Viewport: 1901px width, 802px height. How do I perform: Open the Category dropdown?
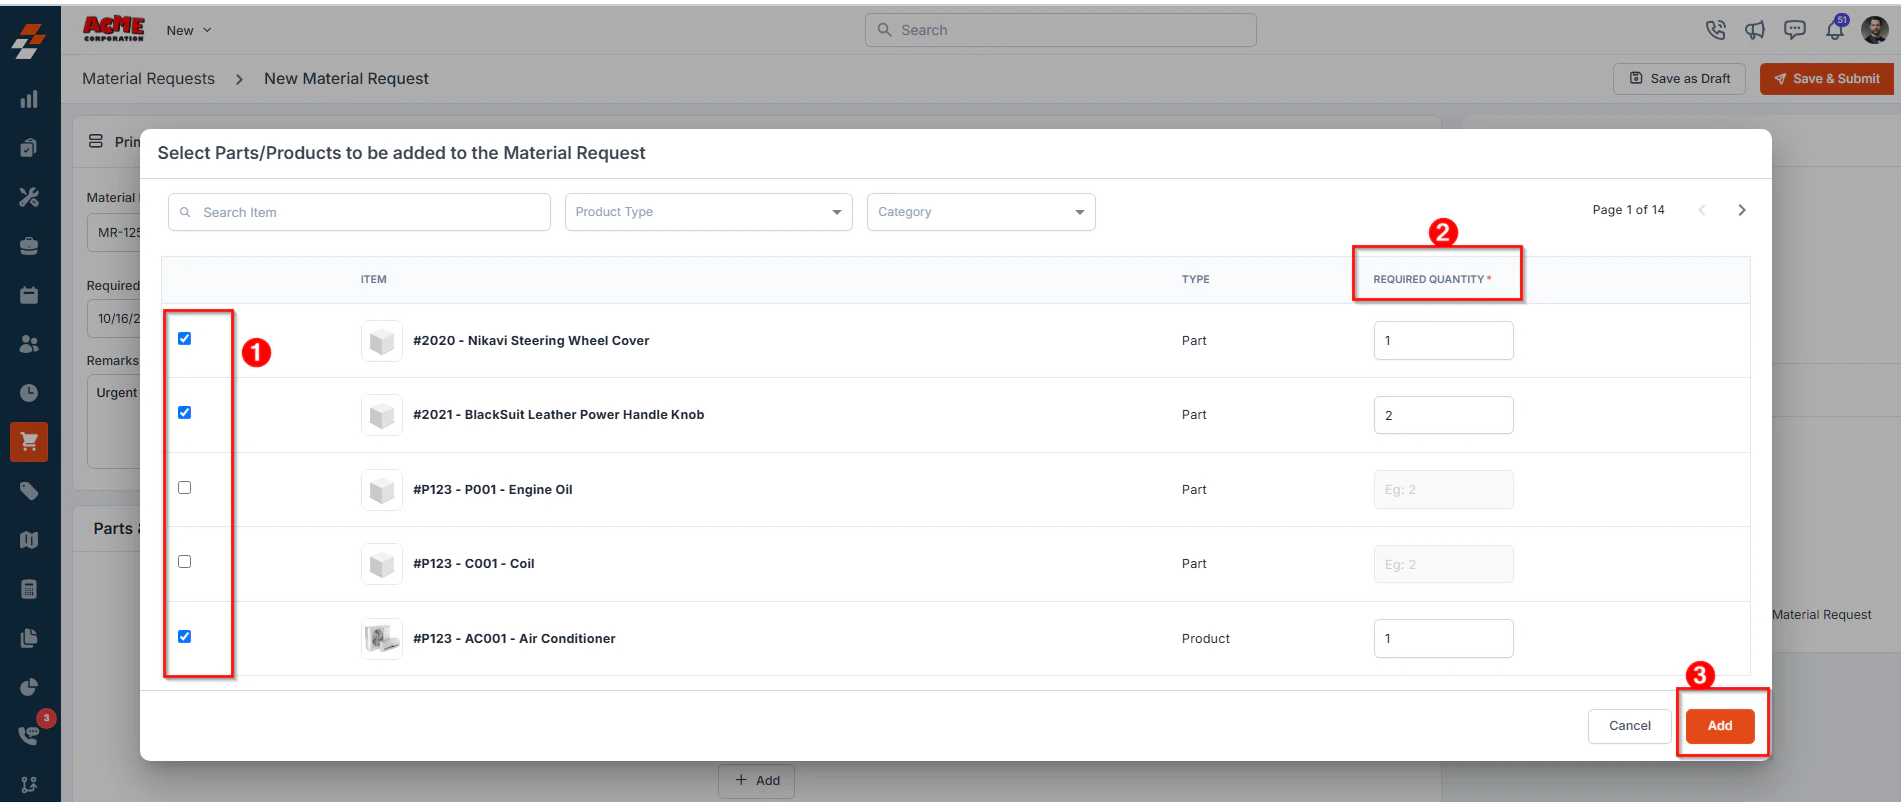click(x=981, y=212)
